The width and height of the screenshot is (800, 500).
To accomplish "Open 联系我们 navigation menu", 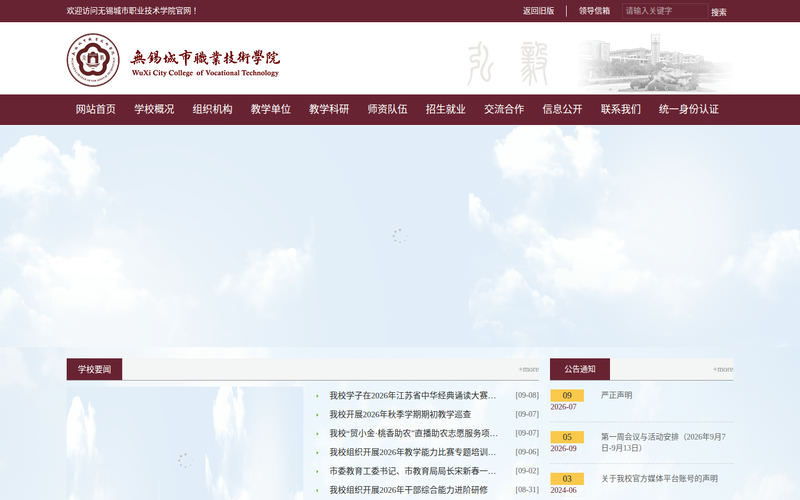I will 620,109.
